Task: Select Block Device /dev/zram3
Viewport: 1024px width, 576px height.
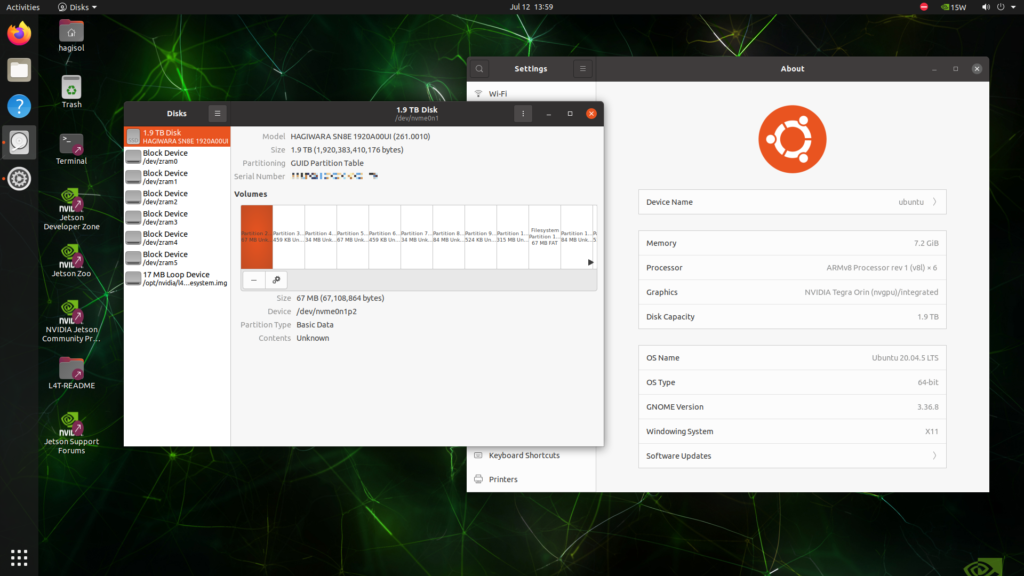Action: coord(177,217)
